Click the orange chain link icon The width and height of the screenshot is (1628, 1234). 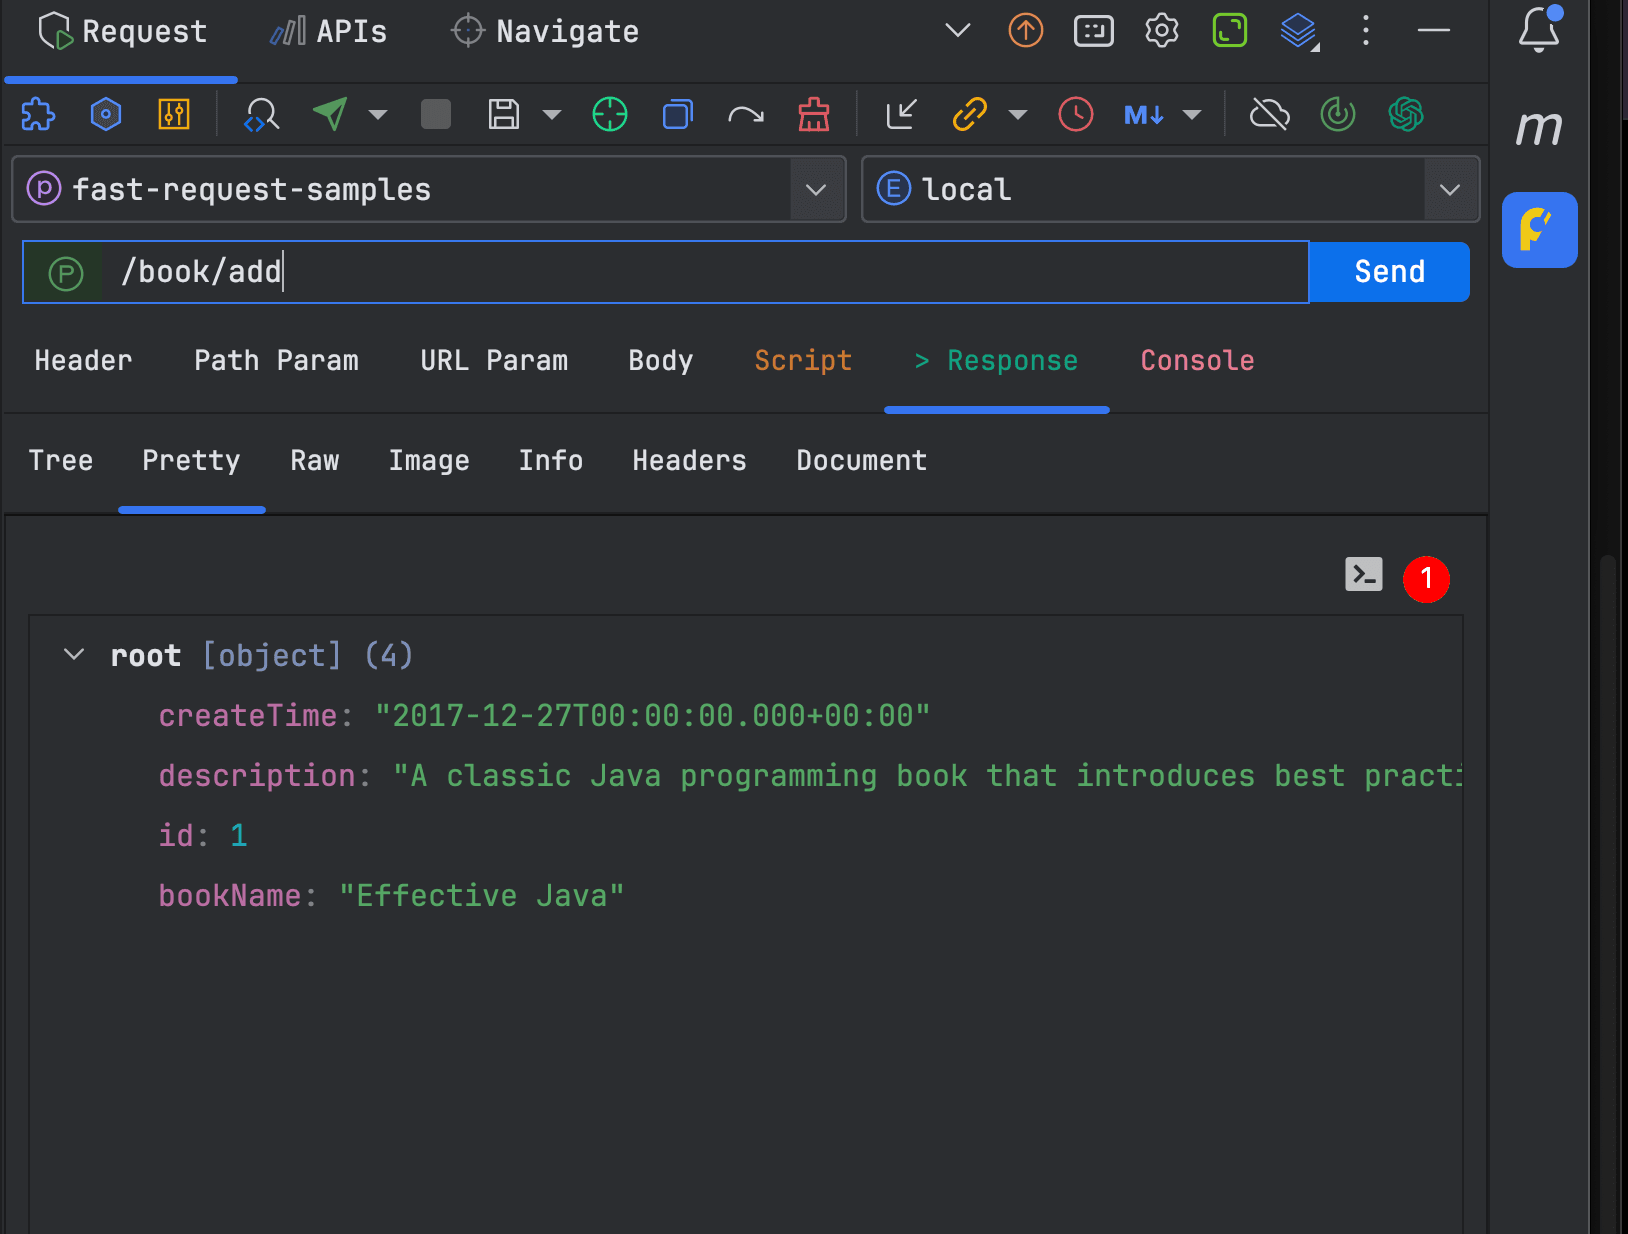point(970,114)
